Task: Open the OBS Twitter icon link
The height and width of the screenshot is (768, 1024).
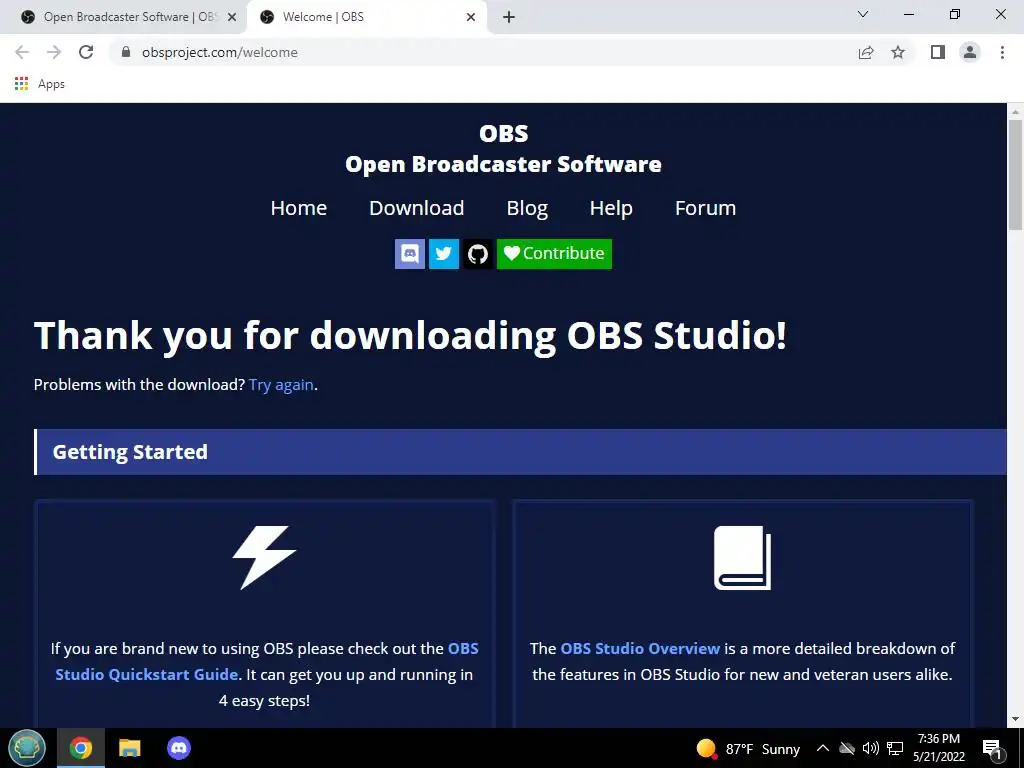Action: click(x=443, y=253)
